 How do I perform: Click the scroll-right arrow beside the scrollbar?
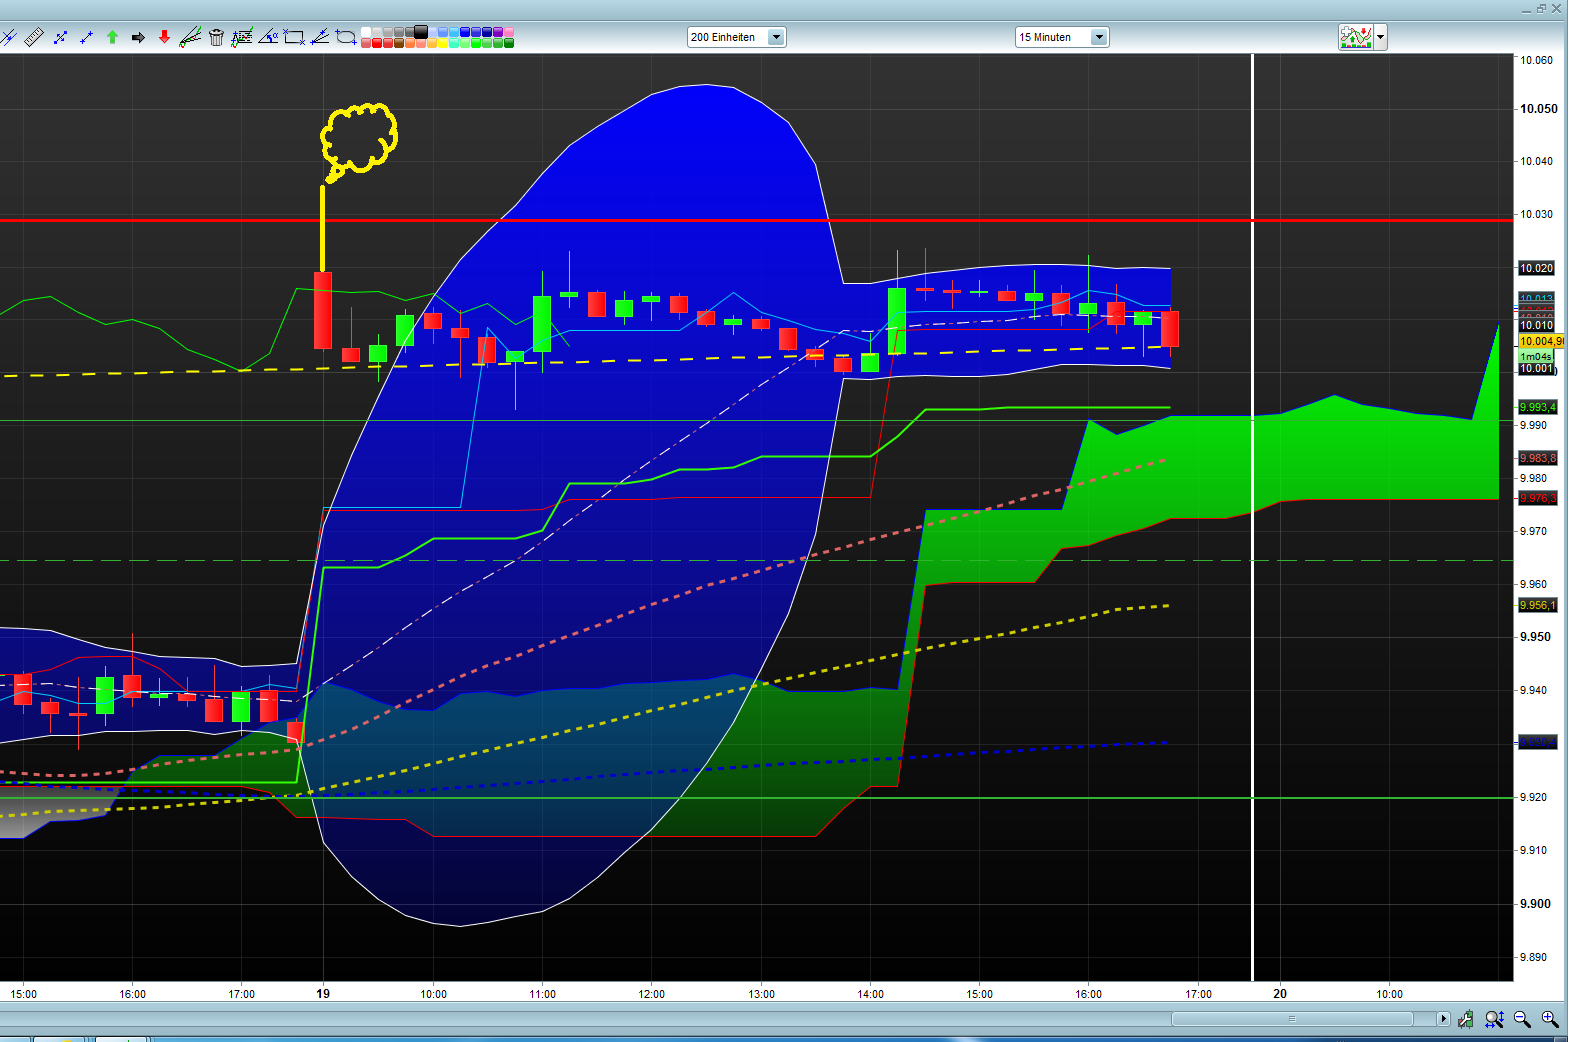(x=1443, y=1019)
